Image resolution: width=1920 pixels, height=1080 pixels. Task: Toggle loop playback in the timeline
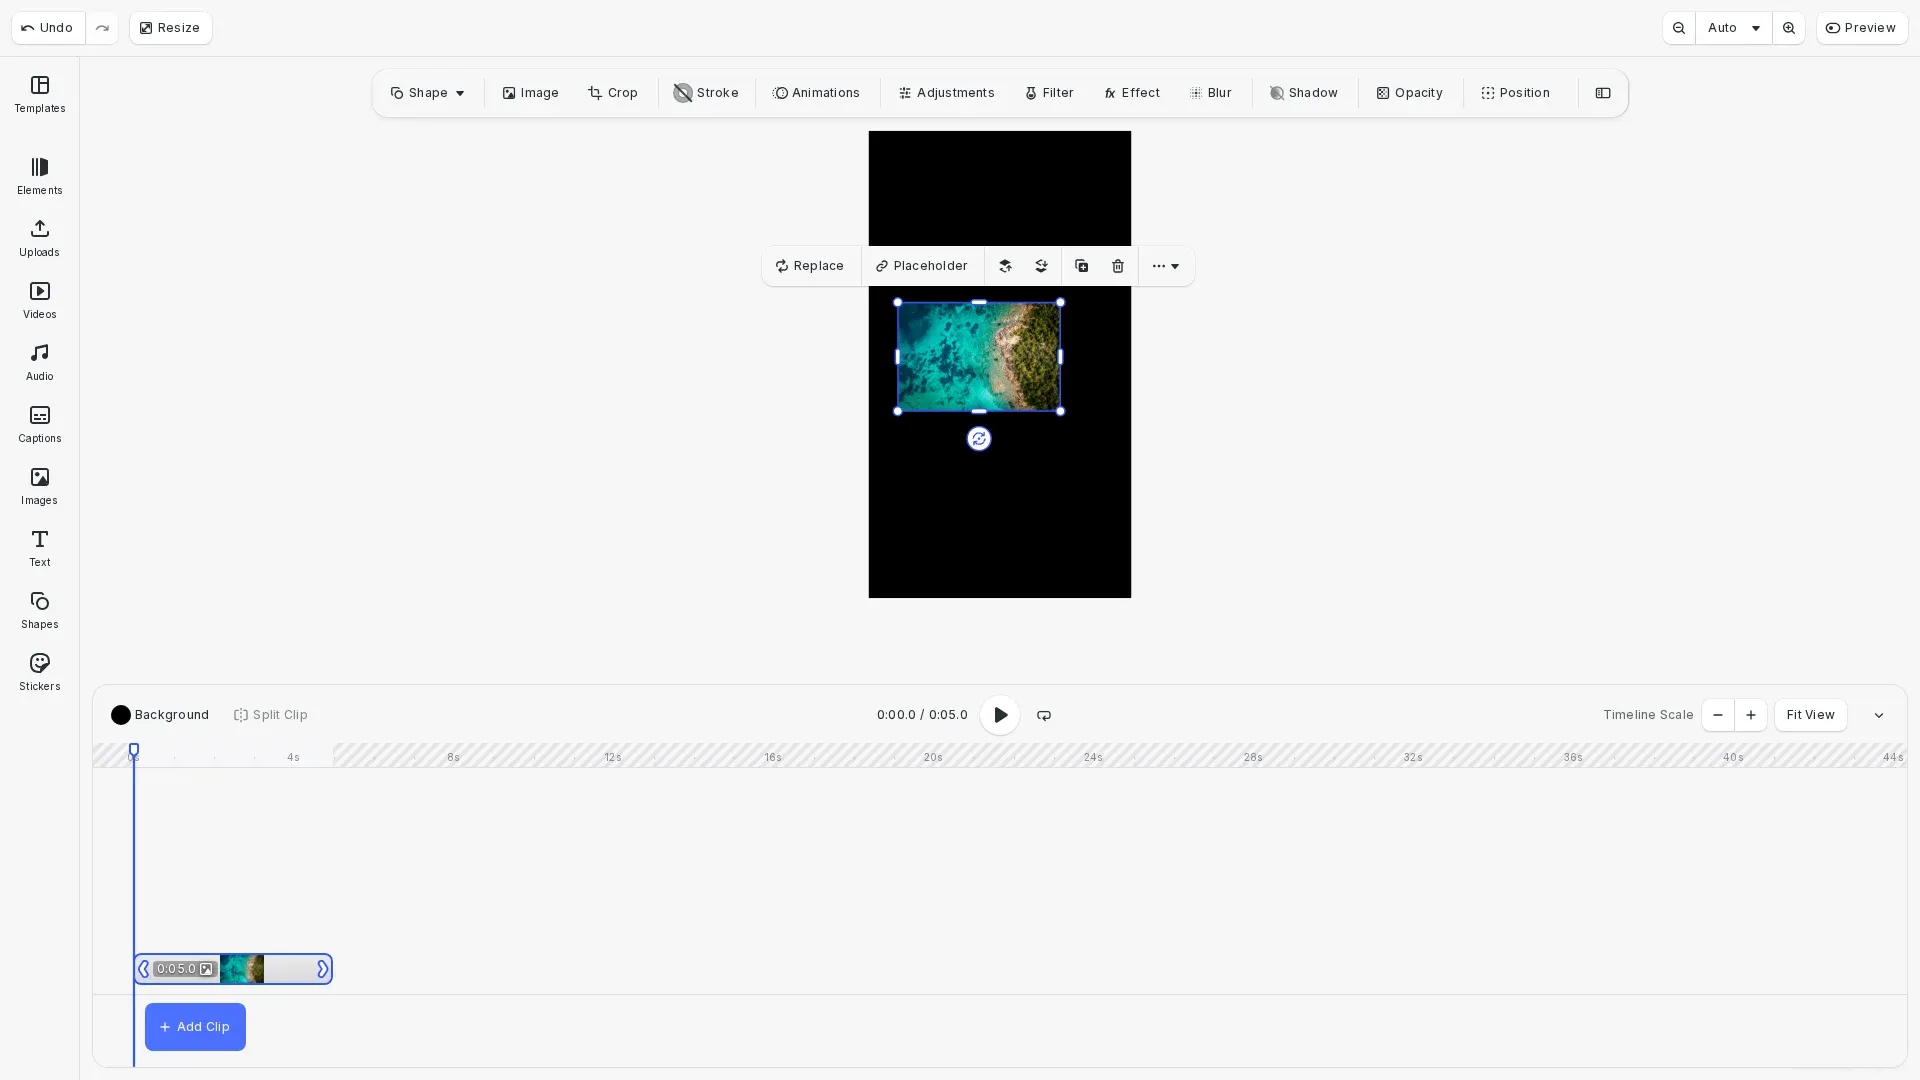(1043, 715)
